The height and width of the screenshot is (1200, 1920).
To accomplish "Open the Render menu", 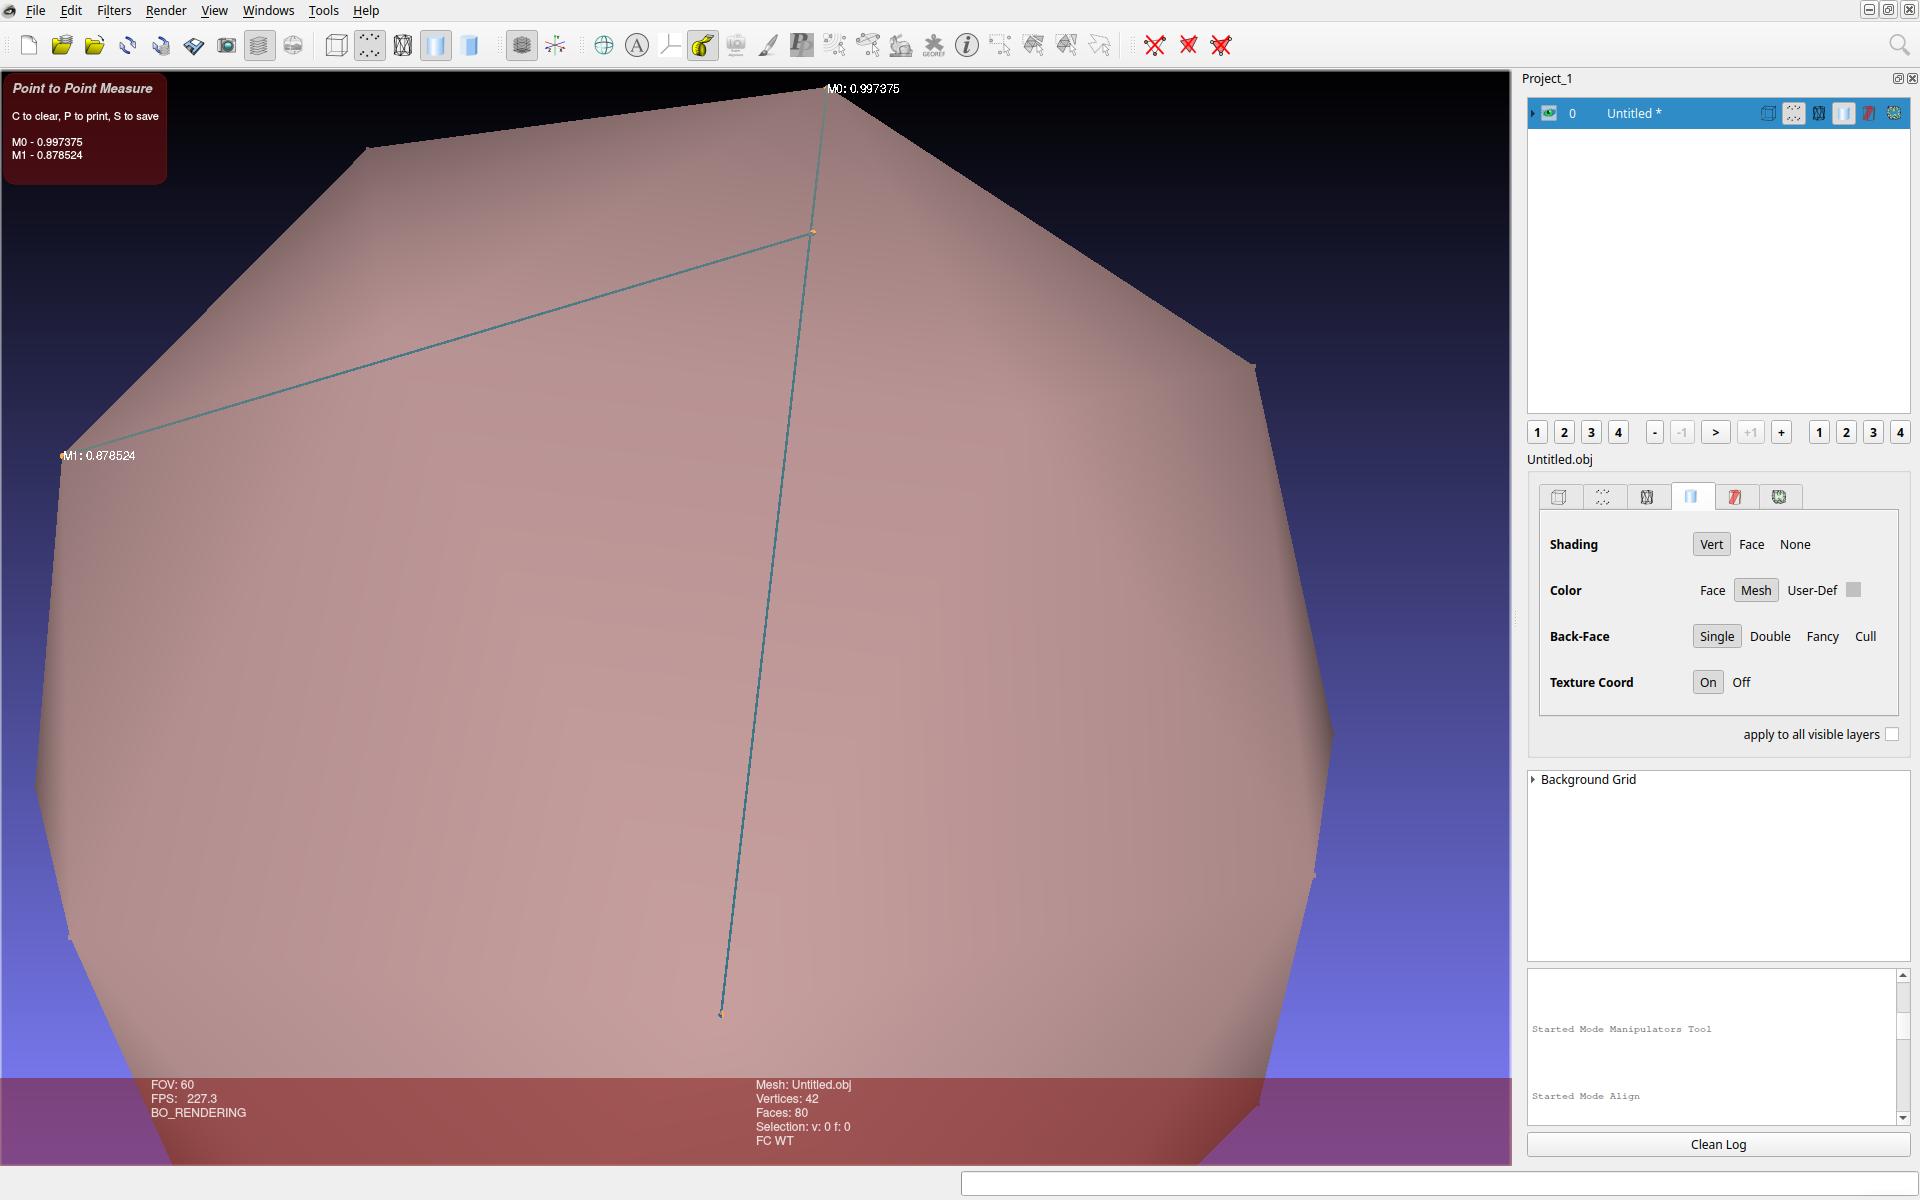I will (x=166, y=10).
